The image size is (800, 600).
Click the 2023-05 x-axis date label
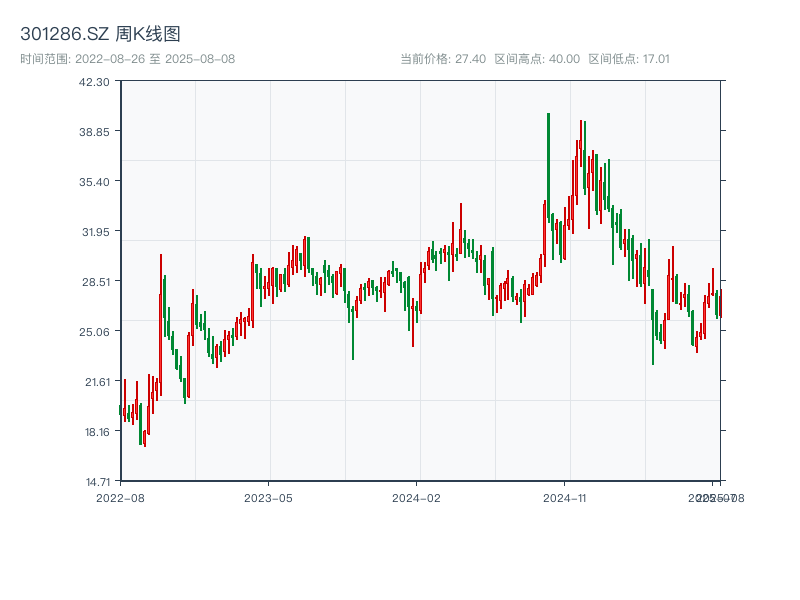(x=269, y=497)
